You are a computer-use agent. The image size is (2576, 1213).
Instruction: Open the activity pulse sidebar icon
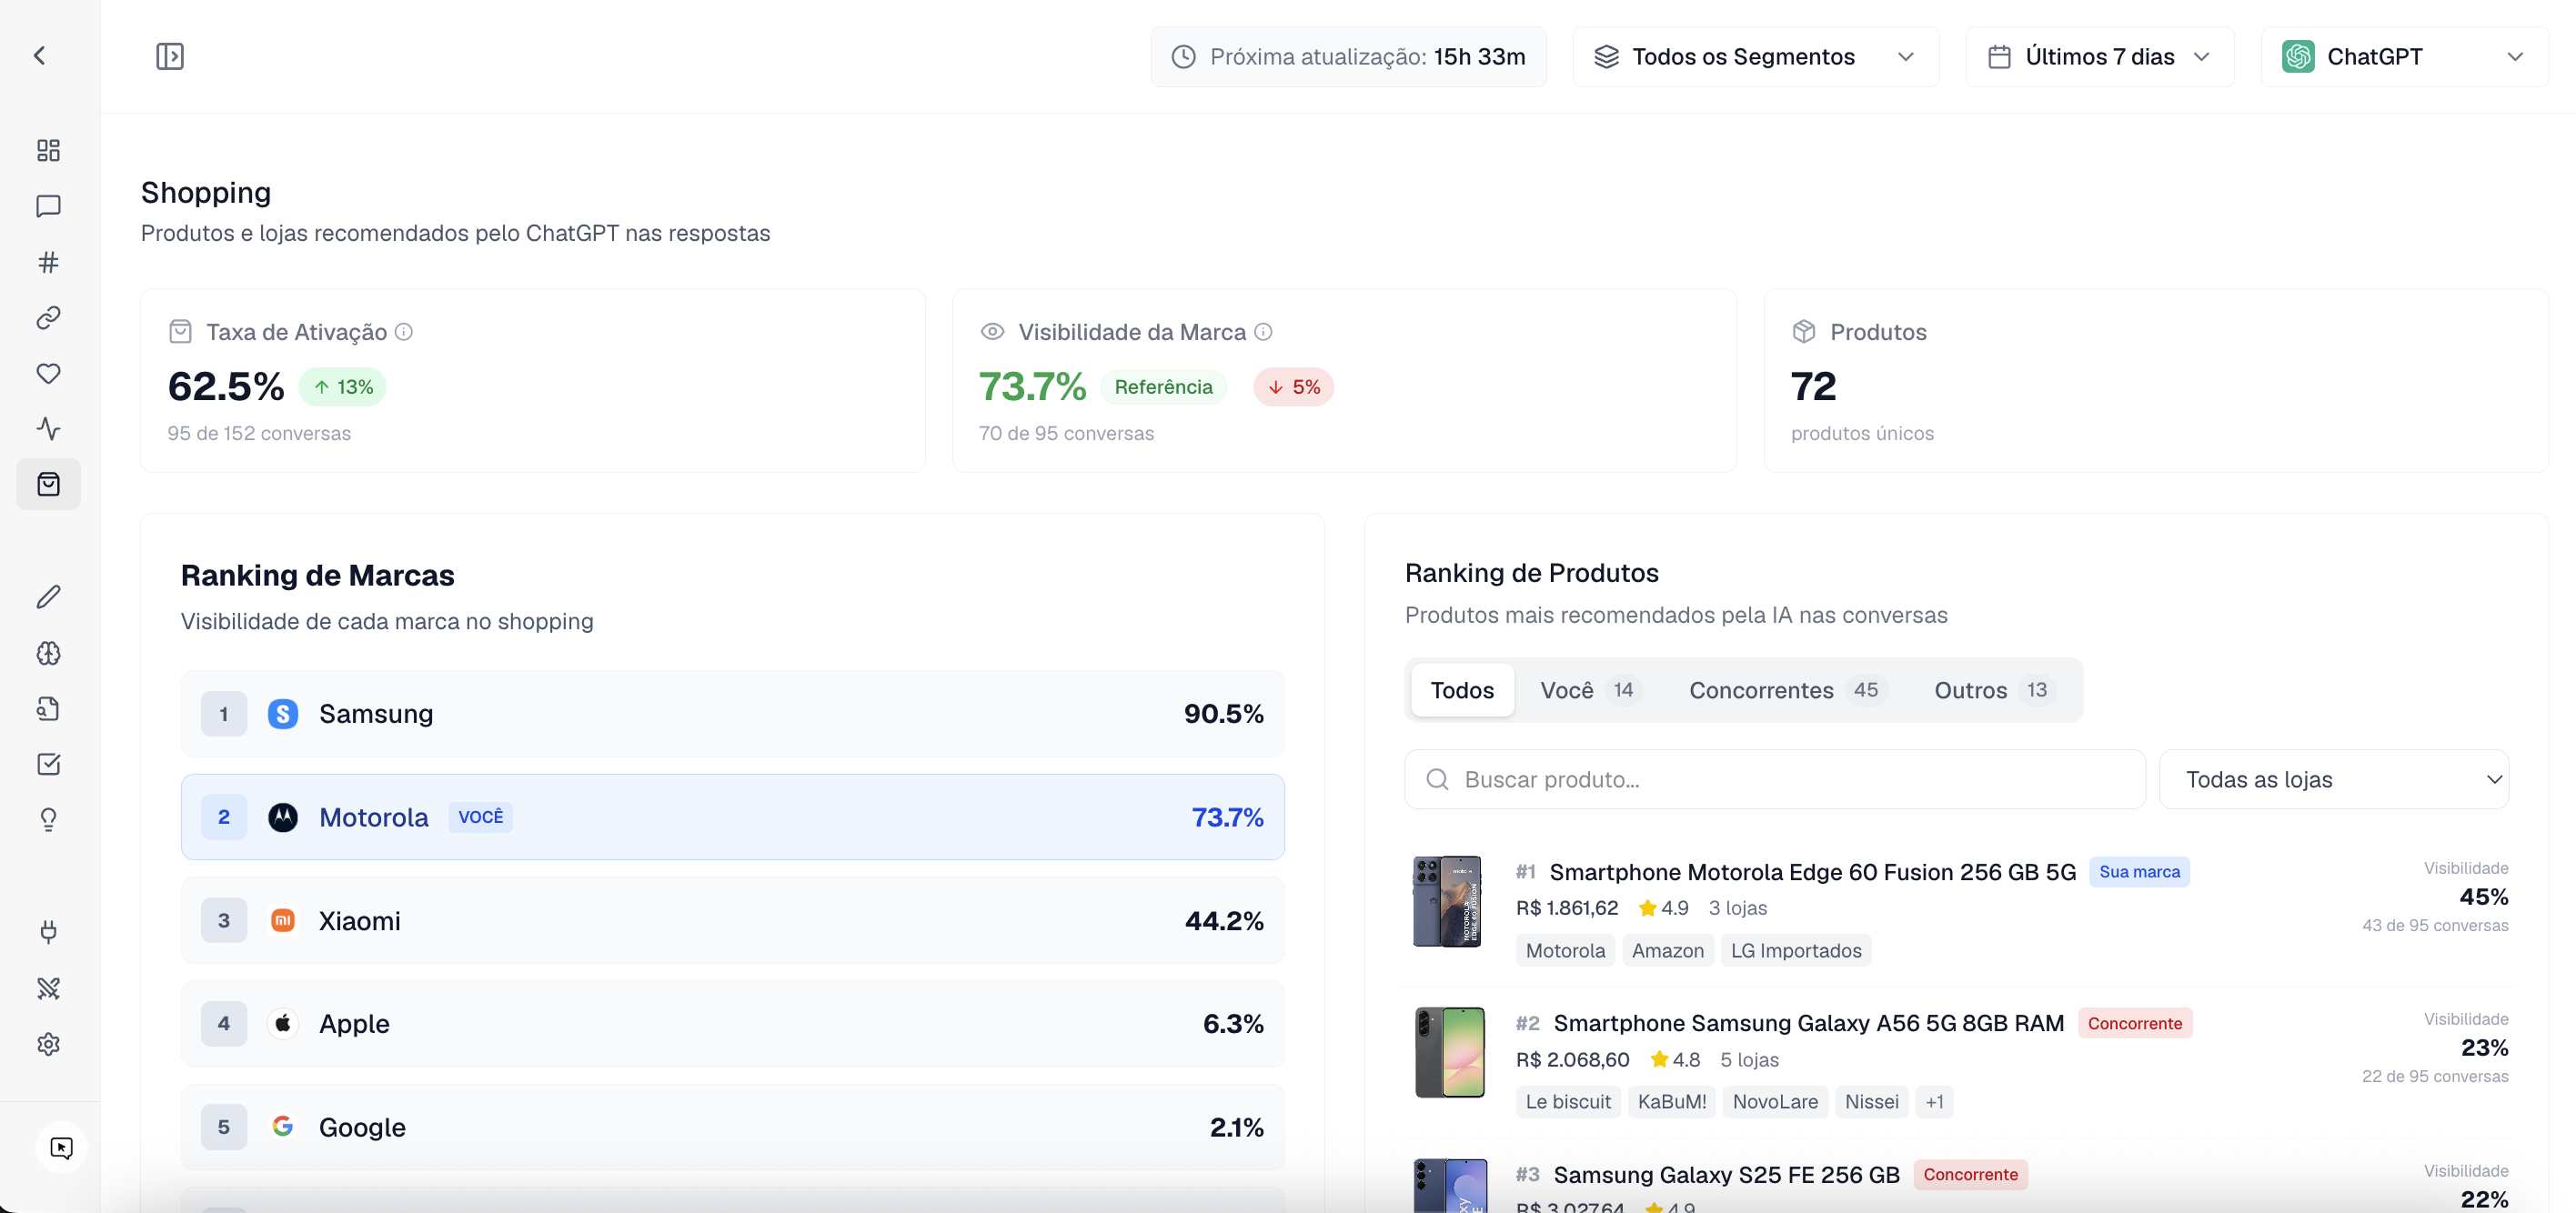[48, 429]
